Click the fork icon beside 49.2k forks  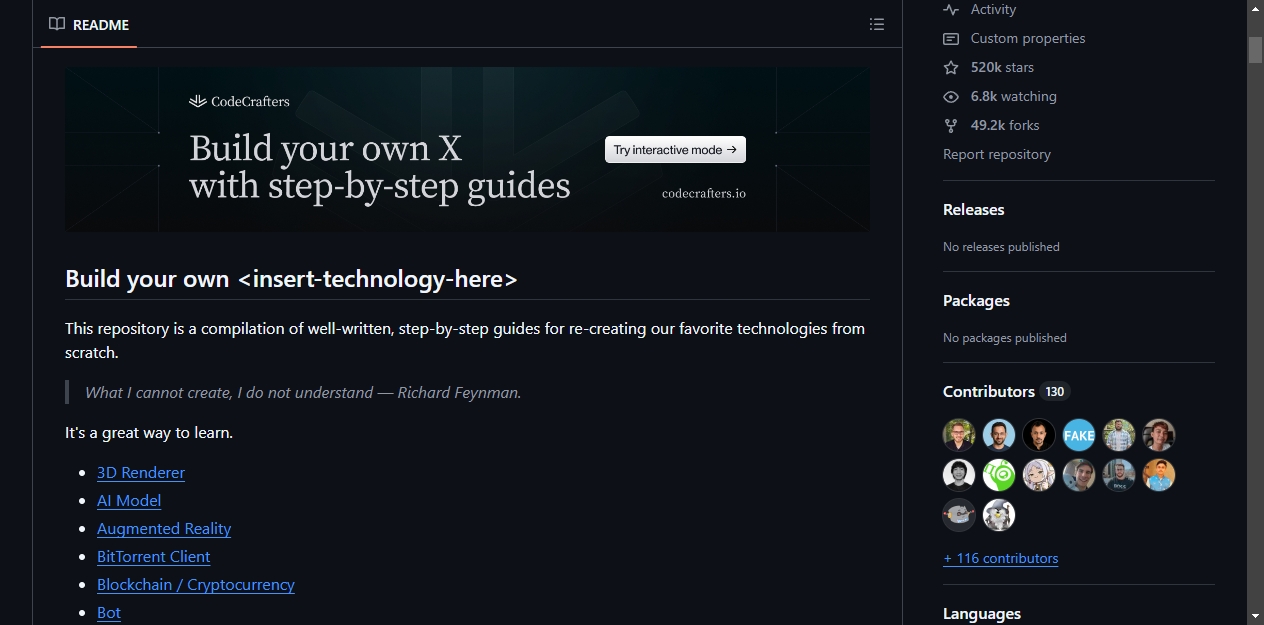point(951,125)
